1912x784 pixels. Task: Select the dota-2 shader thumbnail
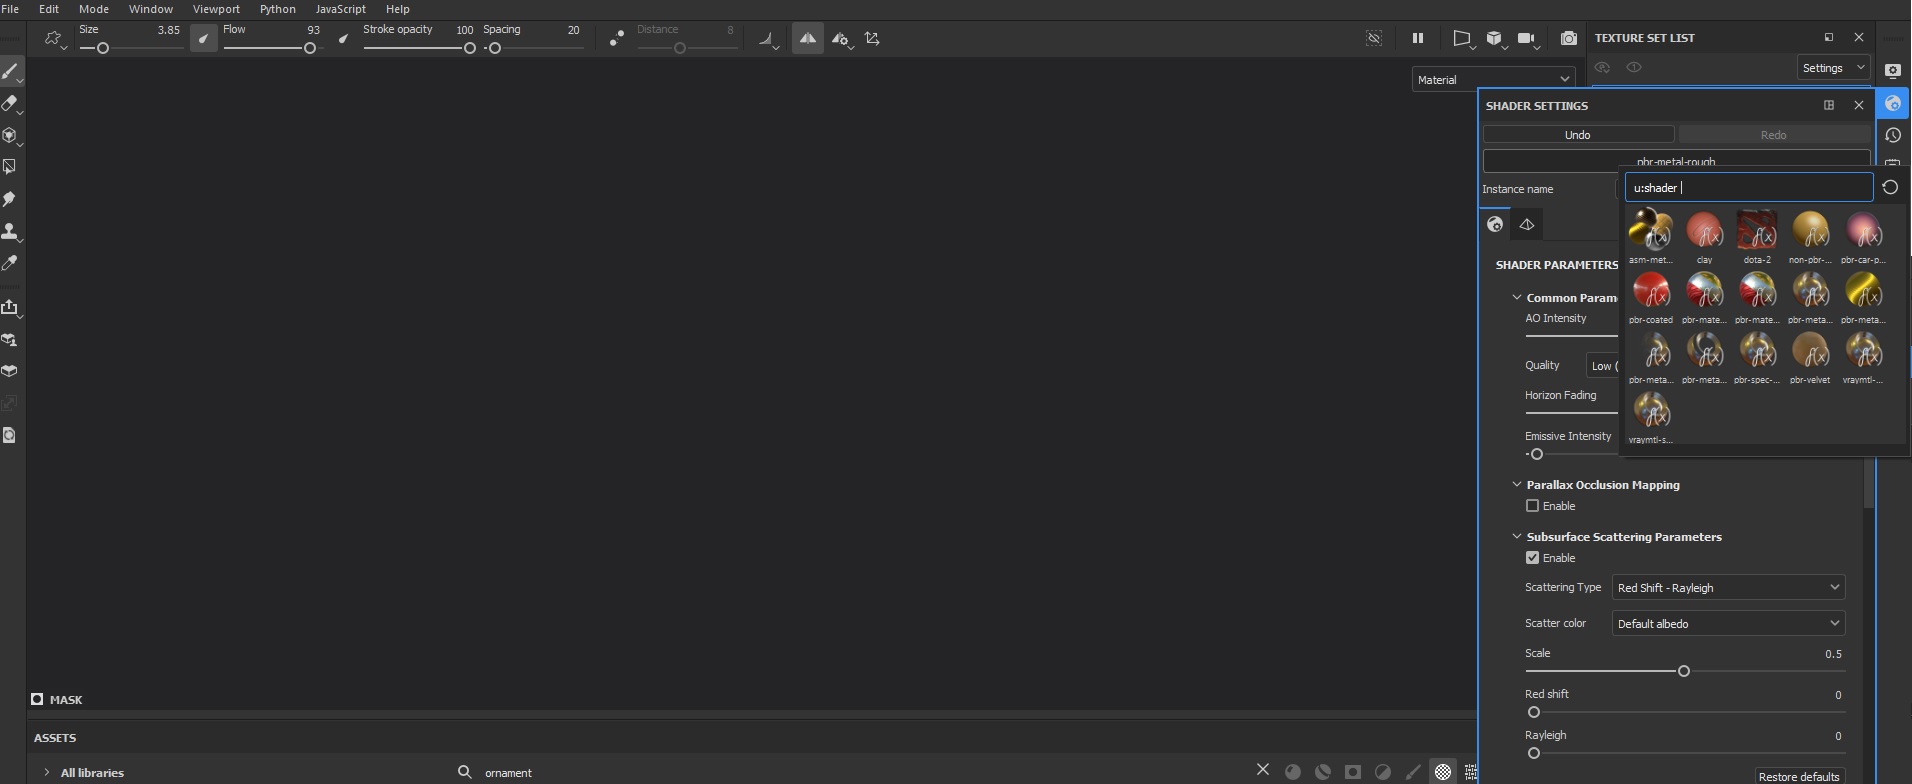pos(1757,236)
